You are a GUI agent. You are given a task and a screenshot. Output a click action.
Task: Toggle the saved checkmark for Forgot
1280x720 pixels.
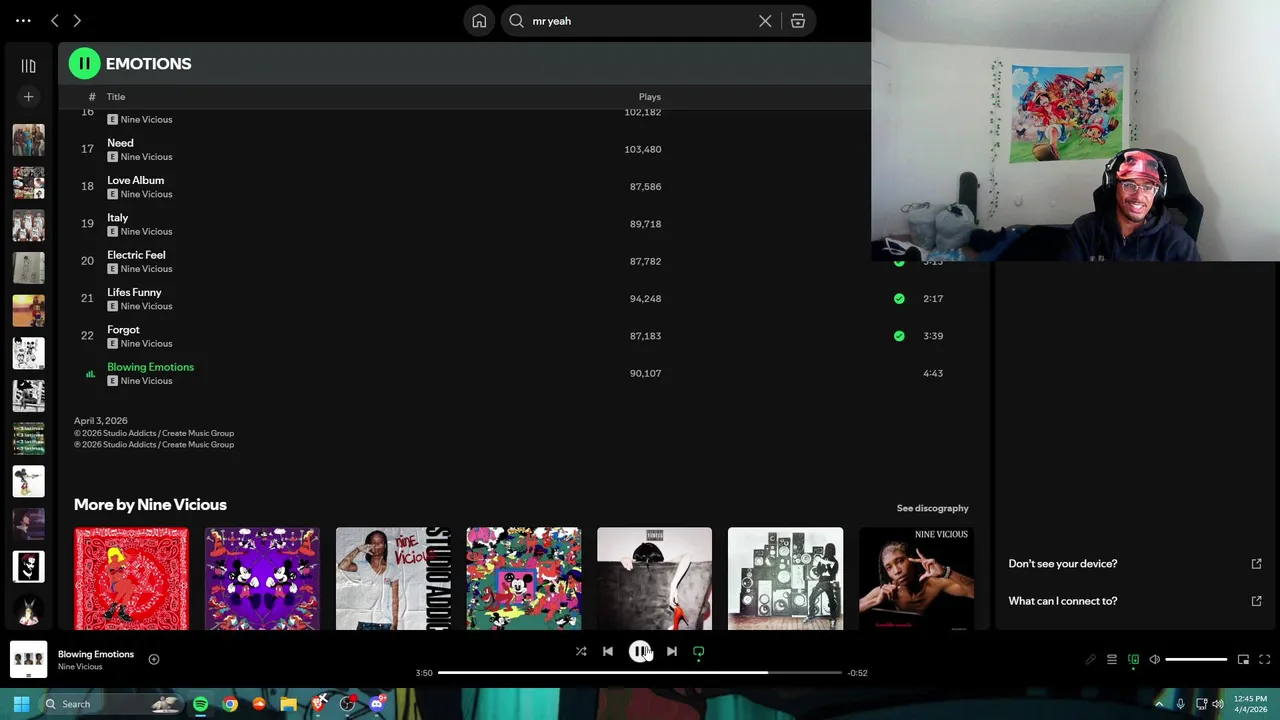(x=899, y=336)
